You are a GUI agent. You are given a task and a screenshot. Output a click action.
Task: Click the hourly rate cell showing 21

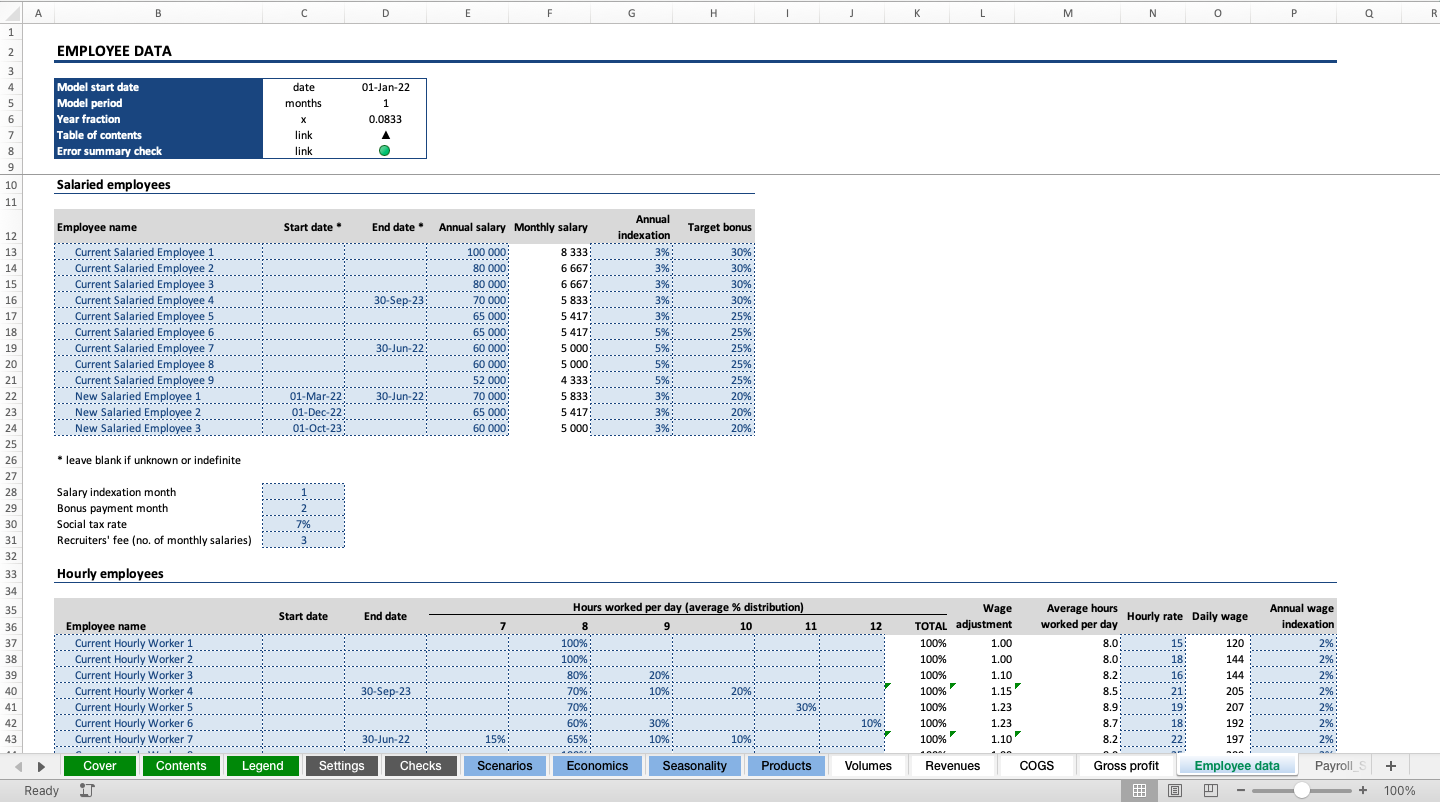coord(1152,691)
